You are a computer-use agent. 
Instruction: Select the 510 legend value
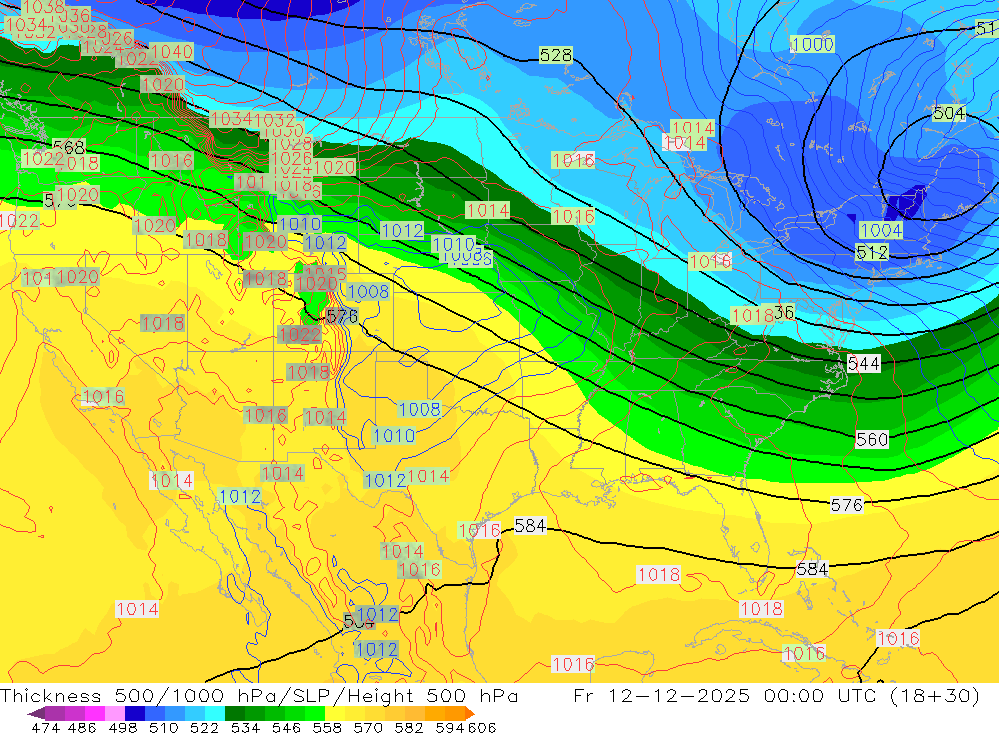pyautogui.click(x=164, y=727)
